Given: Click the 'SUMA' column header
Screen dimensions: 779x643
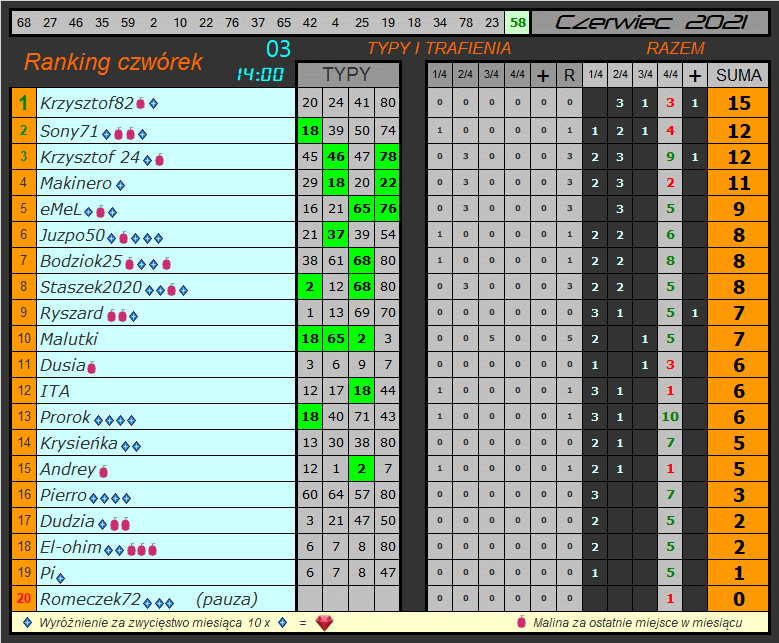Looking at the screenshot, I should coord(738,75).
